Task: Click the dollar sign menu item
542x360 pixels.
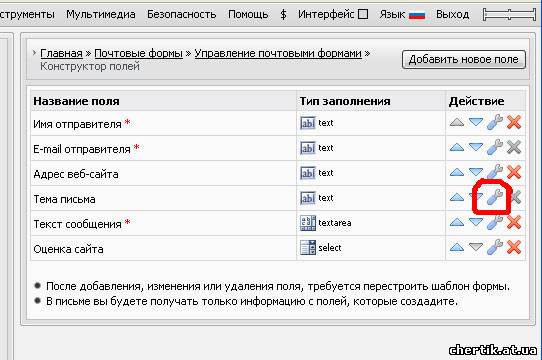Action: pyautogui.click(x=283, y=15)
